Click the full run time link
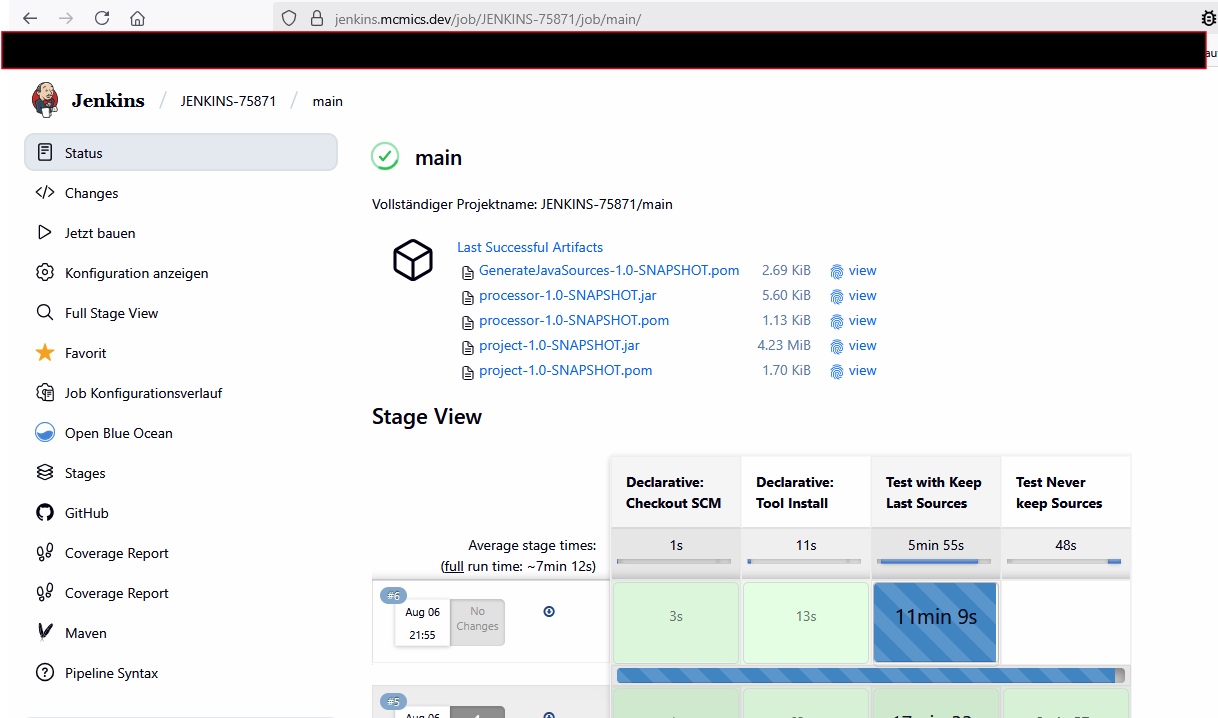The image size is (1218, 718). coord(454,566)
